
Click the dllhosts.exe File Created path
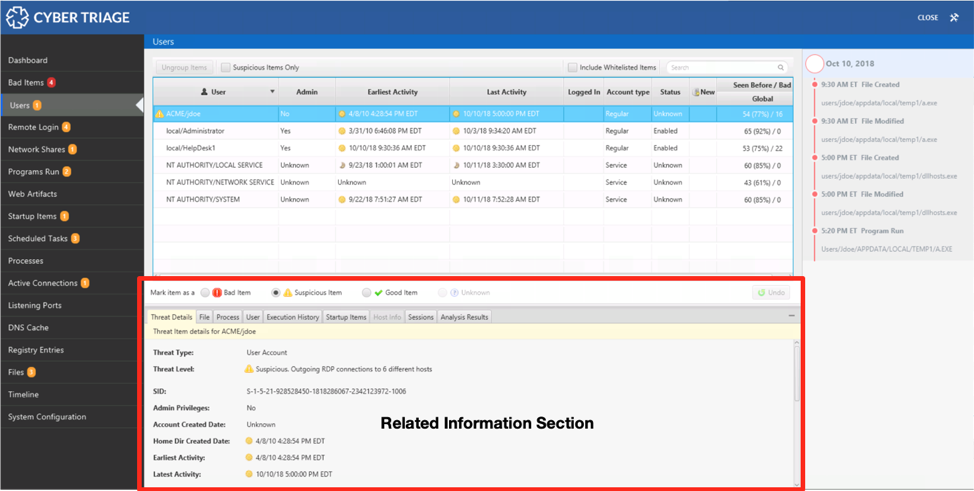pos(889,176)
